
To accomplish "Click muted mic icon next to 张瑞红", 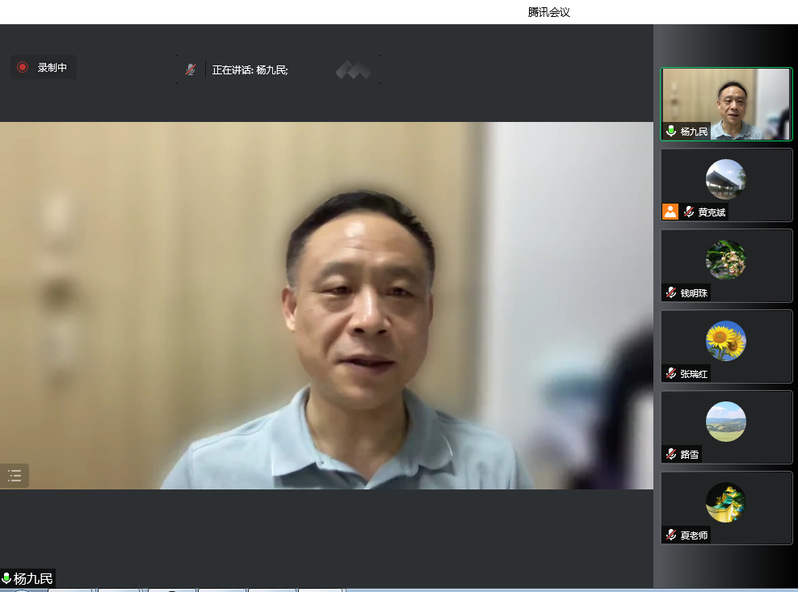I will [671, 374].
